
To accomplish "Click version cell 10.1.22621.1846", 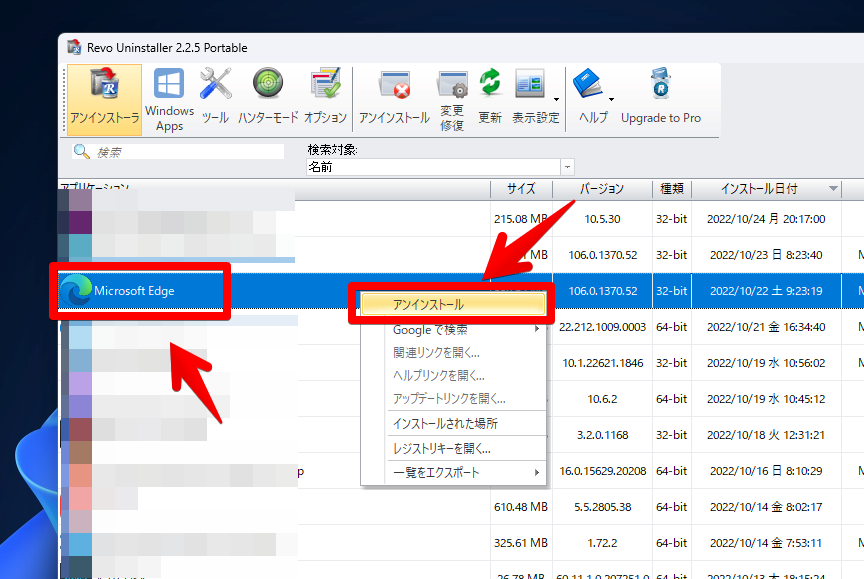I will click(x=602, y=363).
